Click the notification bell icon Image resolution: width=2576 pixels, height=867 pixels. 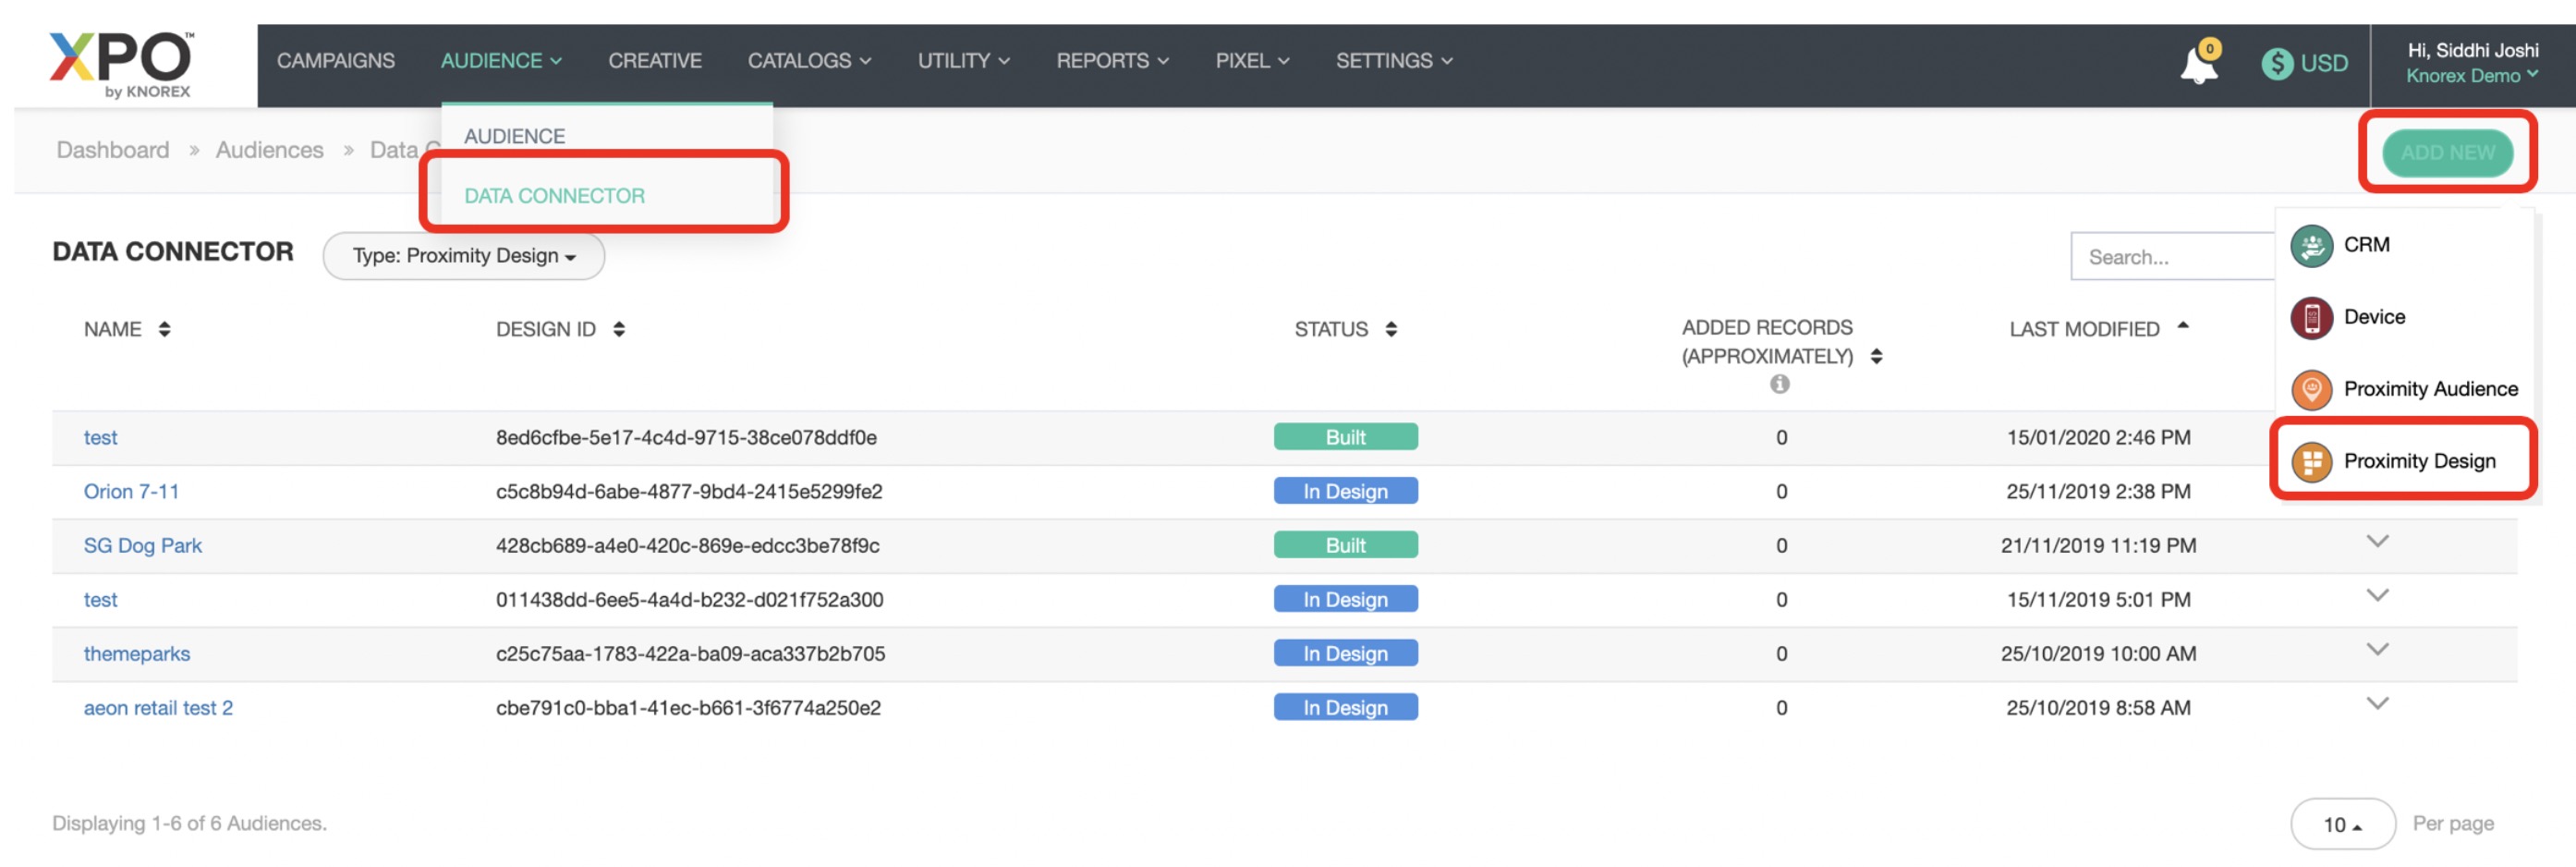2198,65
